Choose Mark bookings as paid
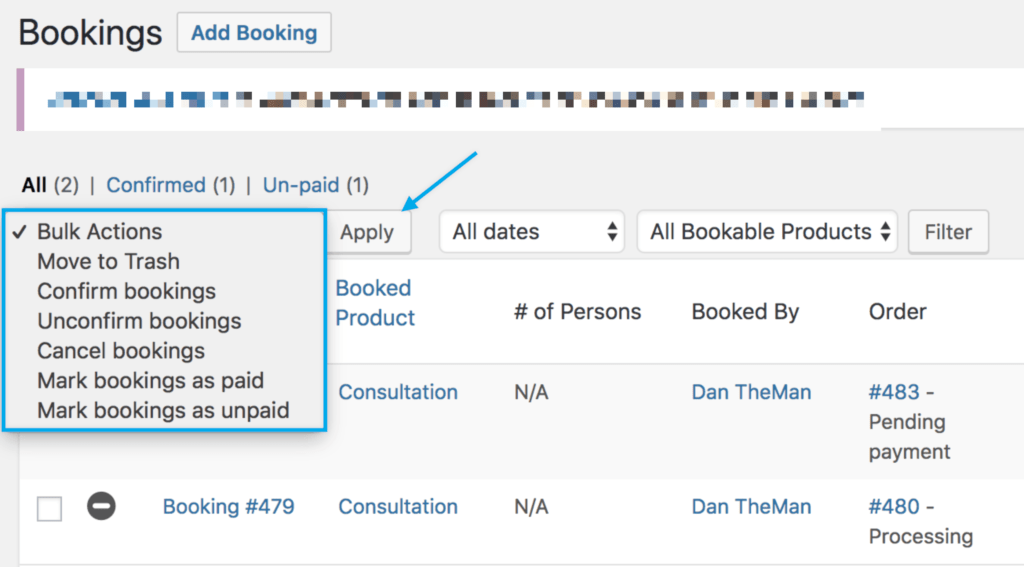This screenshot has height=567, width=1024. click(x=150, y=381)
